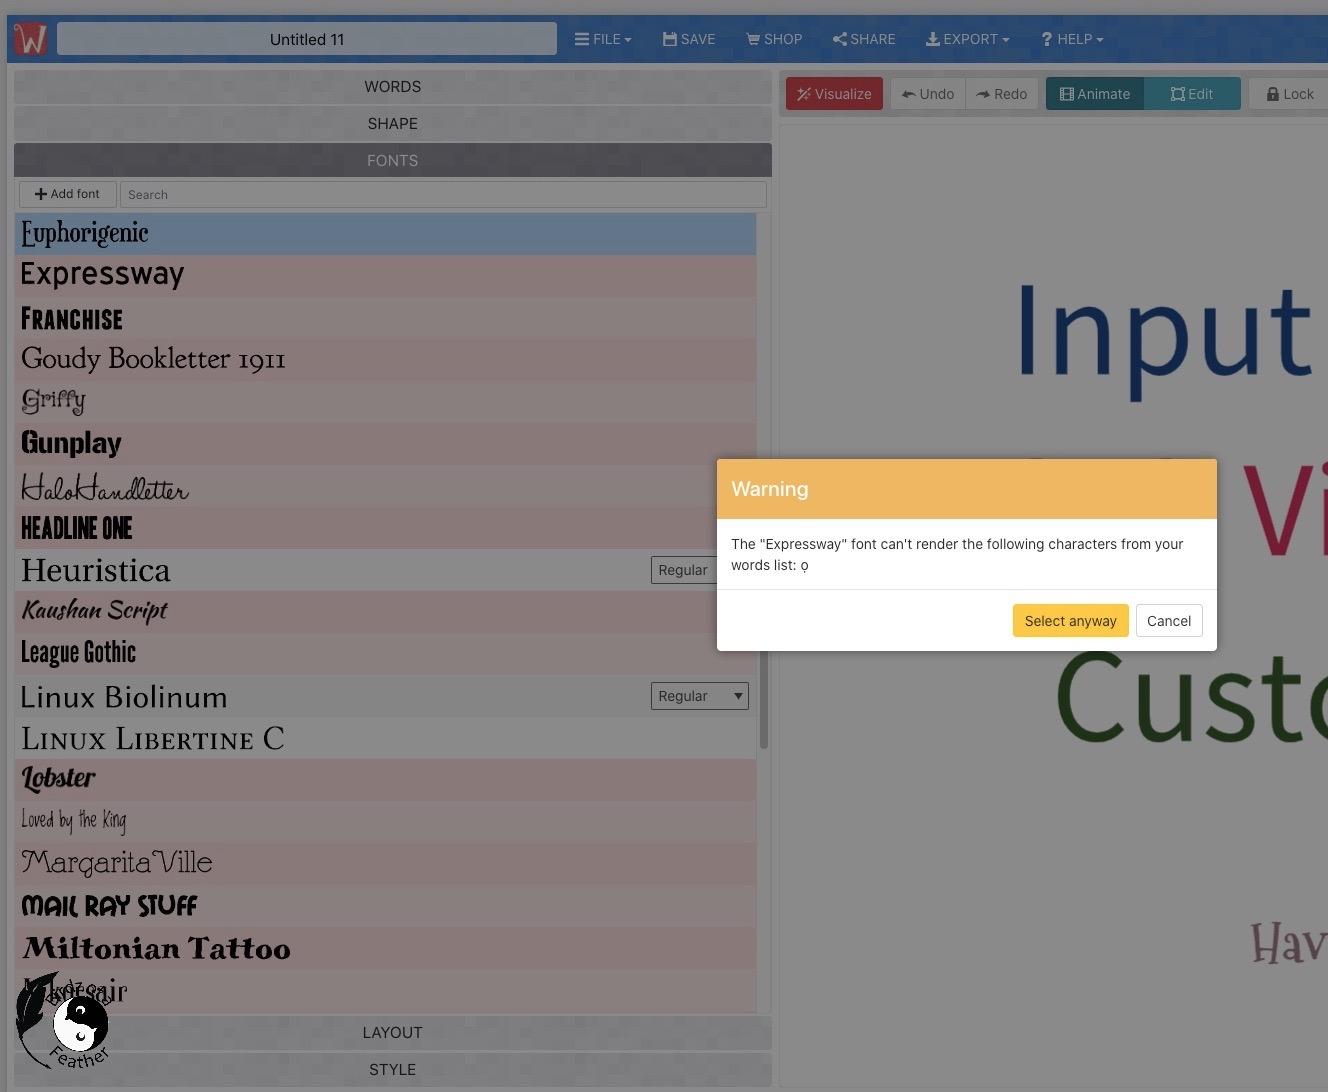This screenshot has height=1092, width=1328.
Task: Select the Goudy Bookletter 1911 font
Action: tap(385, 360)
